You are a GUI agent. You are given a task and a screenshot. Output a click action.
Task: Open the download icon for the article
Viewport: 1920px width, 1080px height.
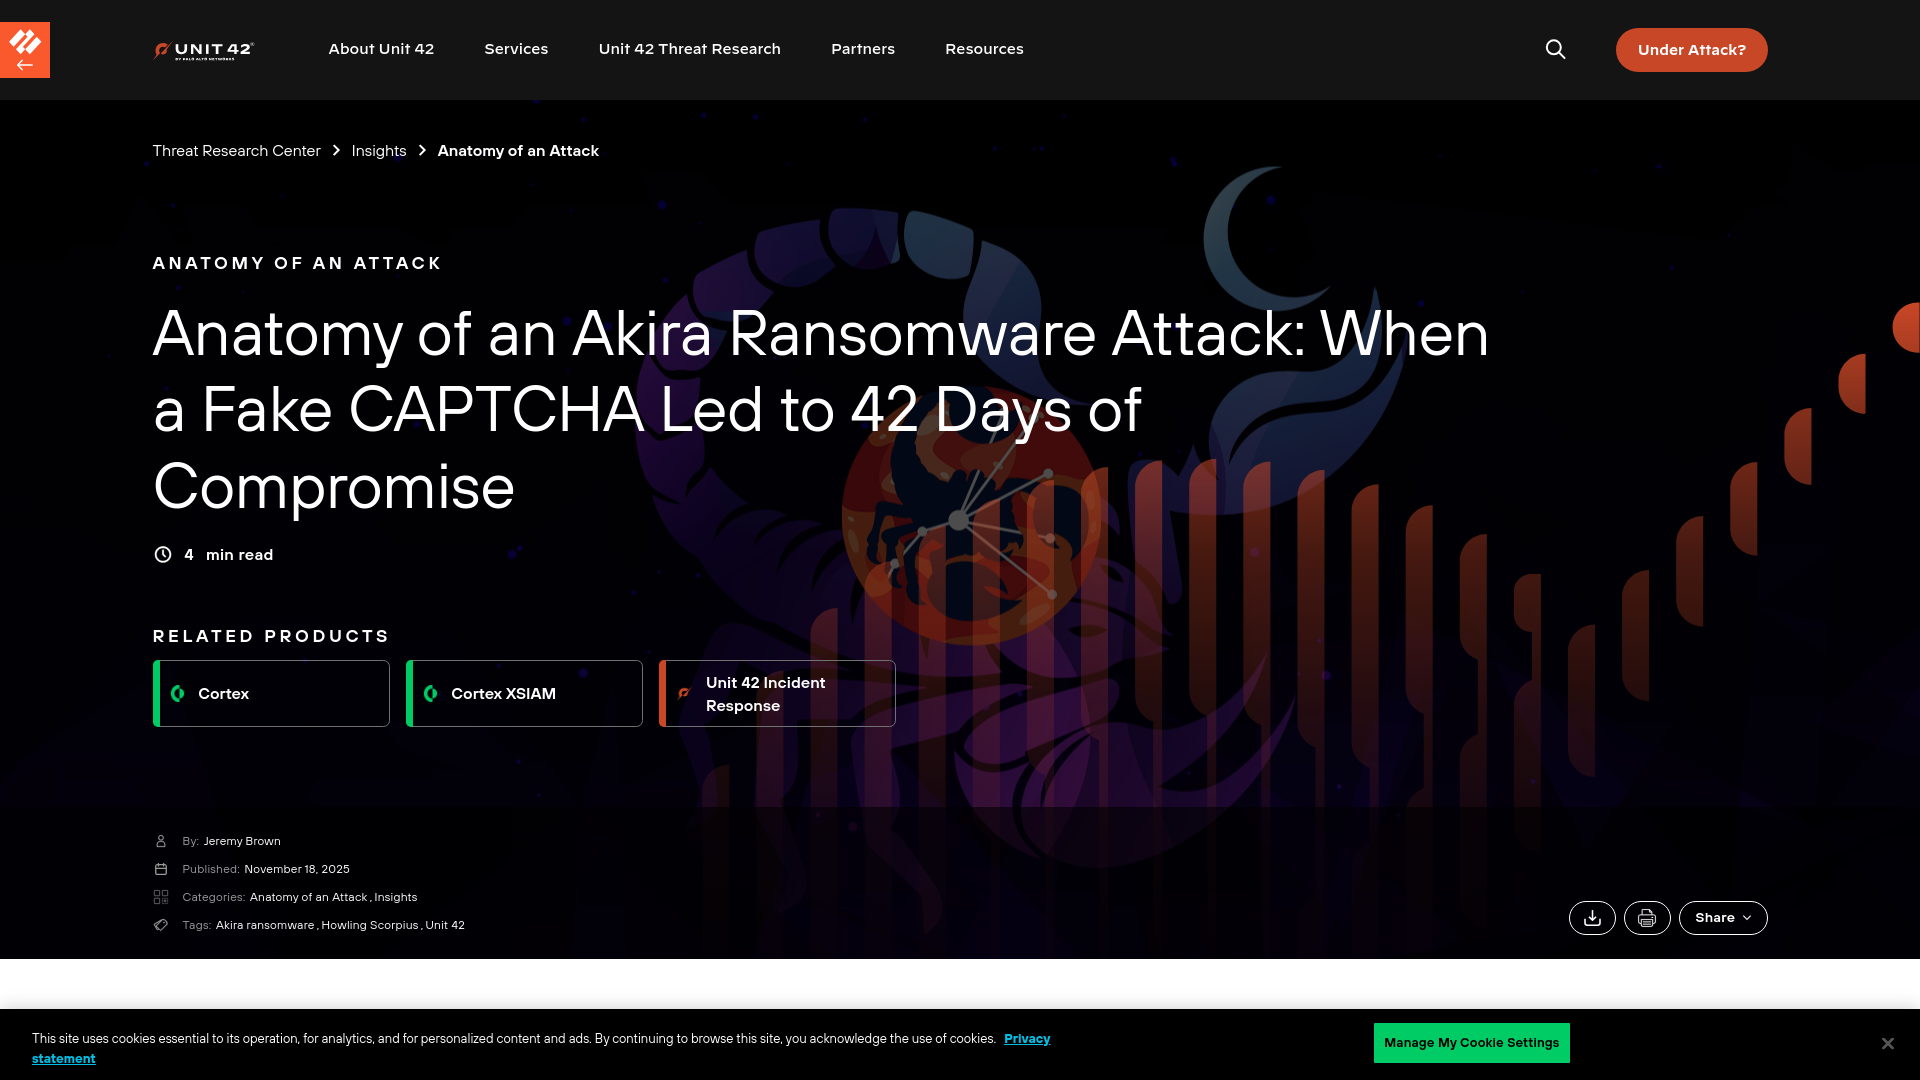tap(1592, 917)
